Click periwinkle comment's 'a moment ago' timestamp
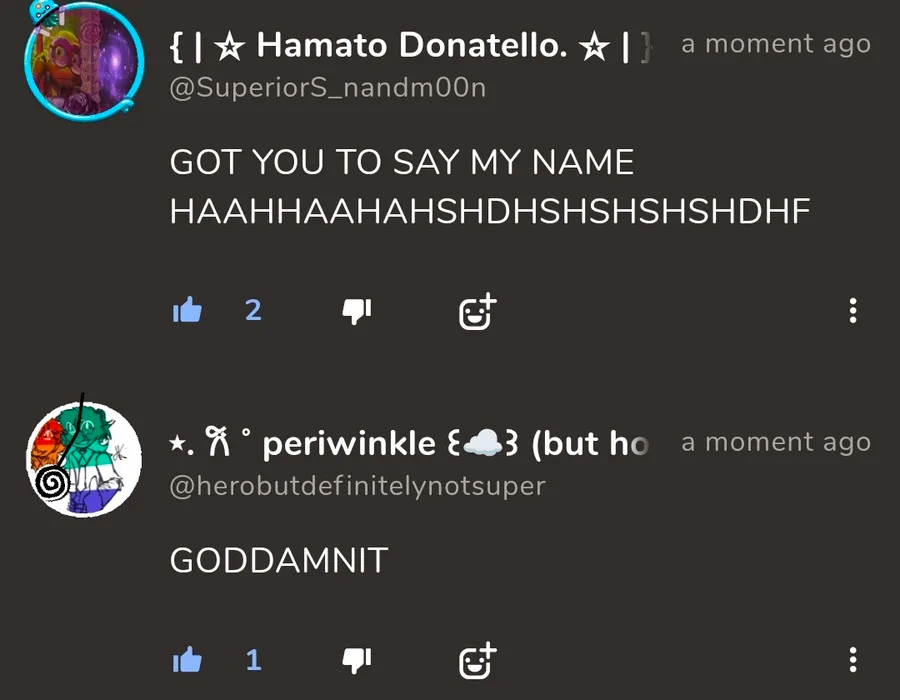Image resolution: width=900 pixels, height=700 pixels. (776, 442)
